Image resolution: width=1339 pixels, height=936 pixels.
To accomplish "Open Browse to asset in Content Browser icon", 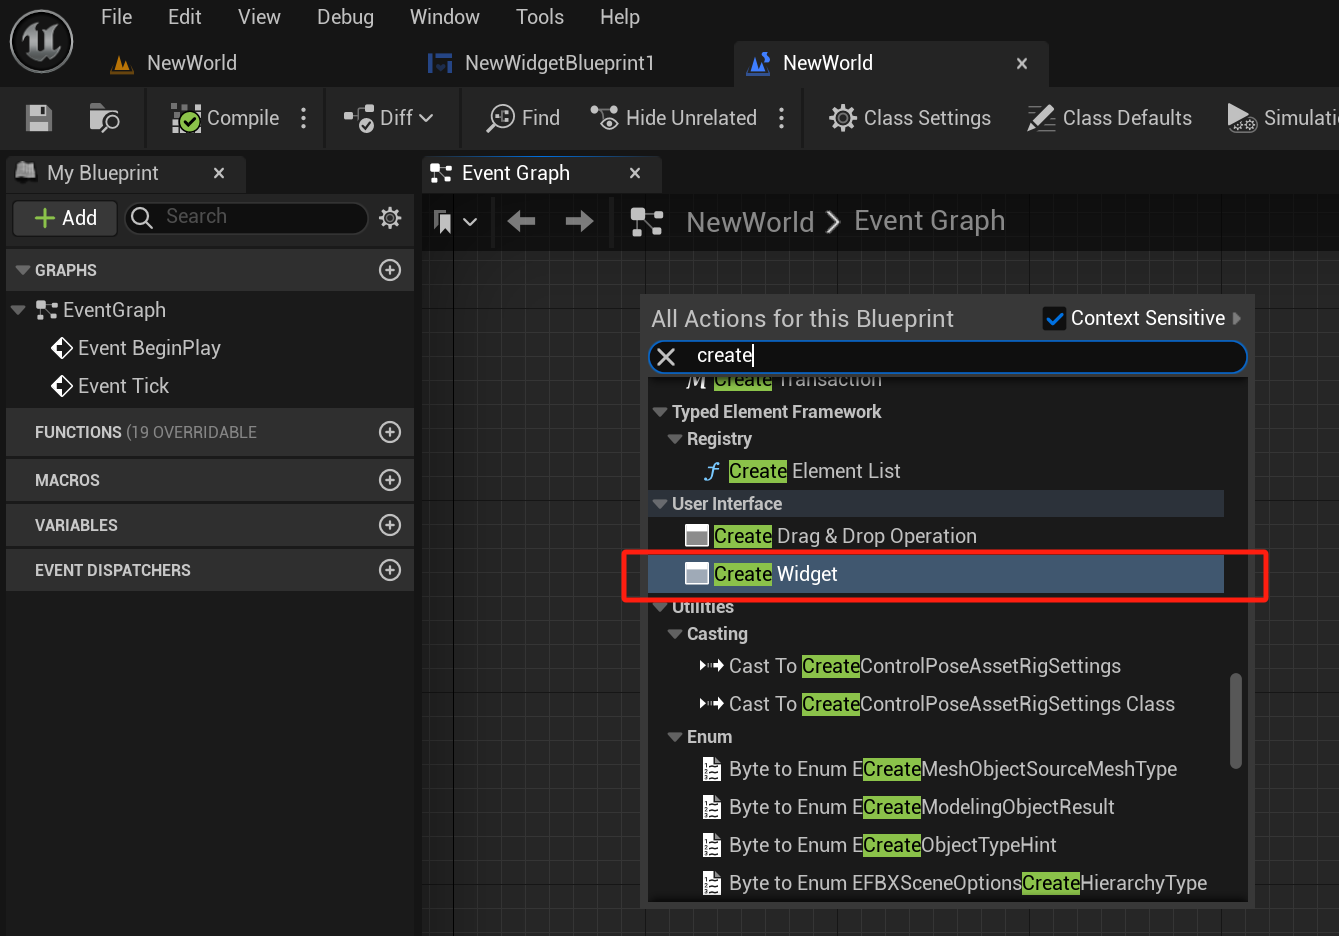I will click(104, 118).
